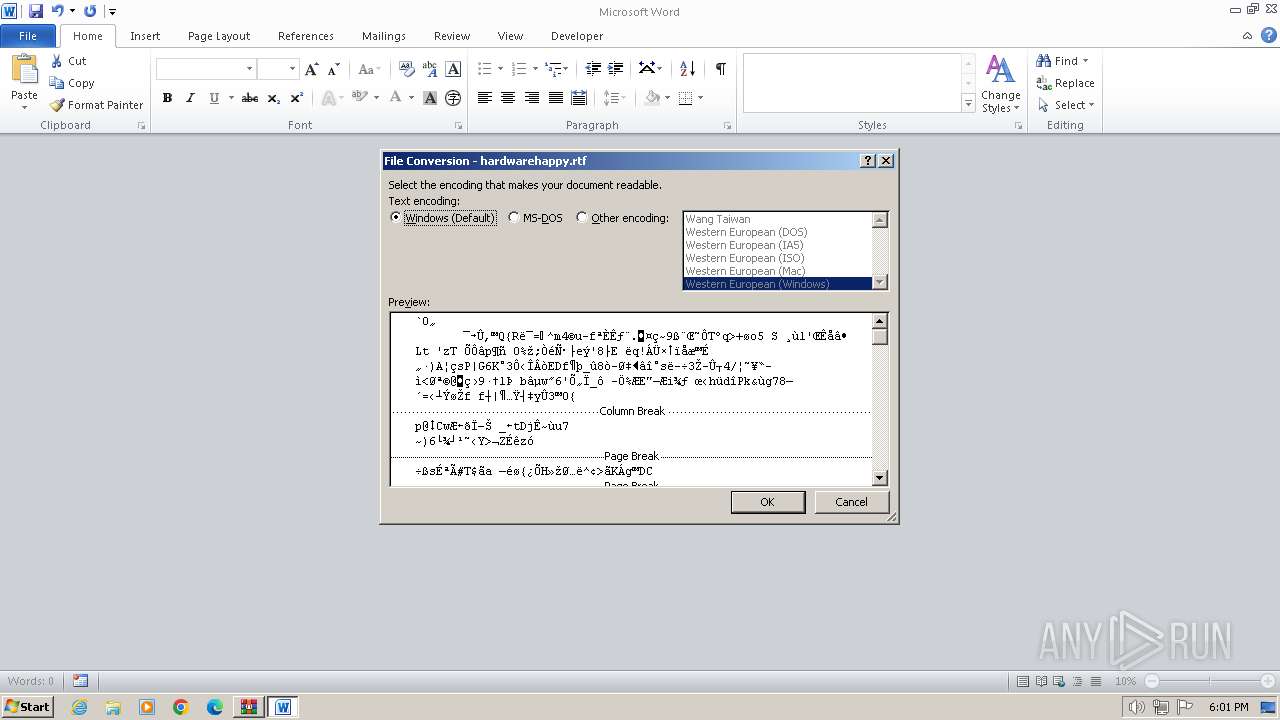Grow font size with the large A icon
Viewport: 1280px width, 720px height.
click(312, 69)
